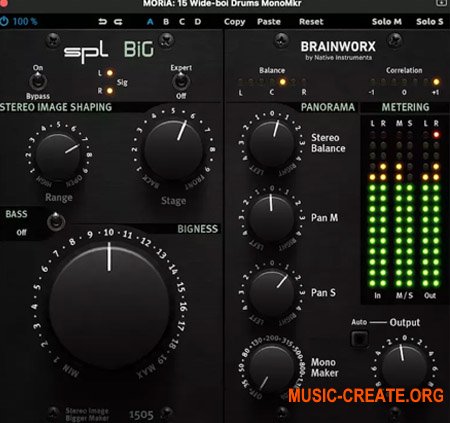
Task: Click the SPL logo
Action: coord(86,52)
